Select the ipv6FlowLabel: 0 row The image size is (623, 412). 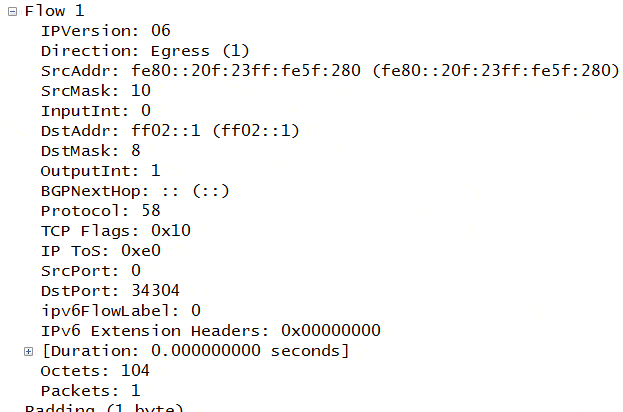121,311
